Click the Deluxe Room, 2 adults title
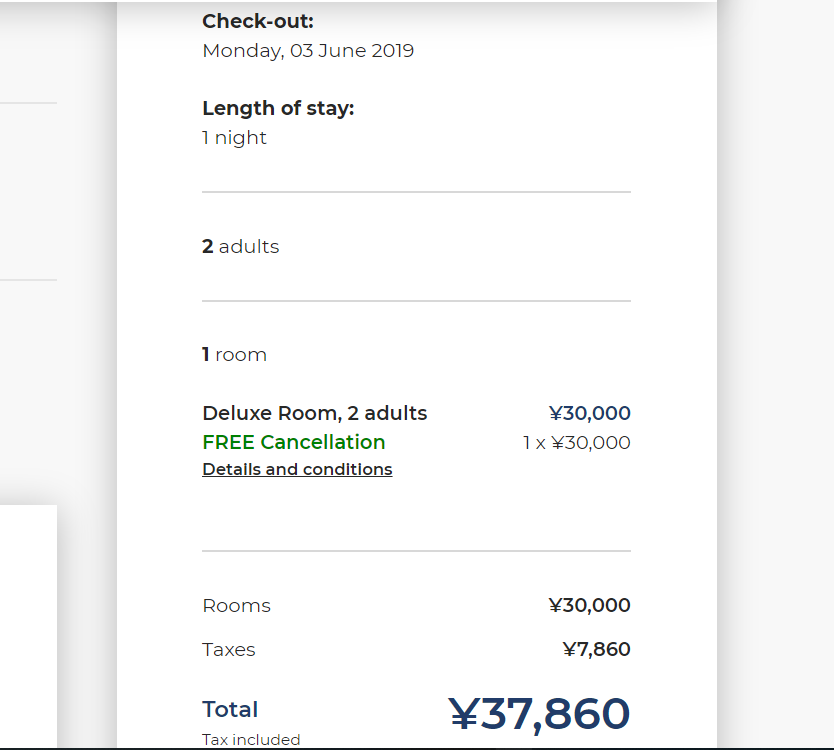834x750 pixels. coord(314,413)
